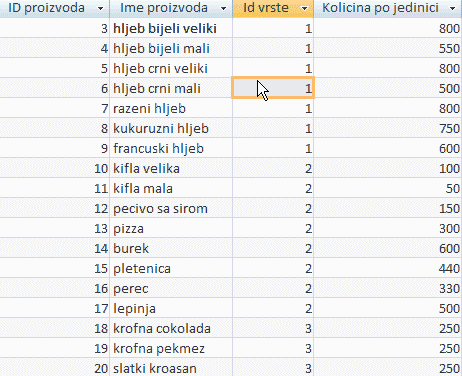Select the Id vrste column header
Image resolution: width=462 pixels, height=376 pixels.
tap(273, 8)
